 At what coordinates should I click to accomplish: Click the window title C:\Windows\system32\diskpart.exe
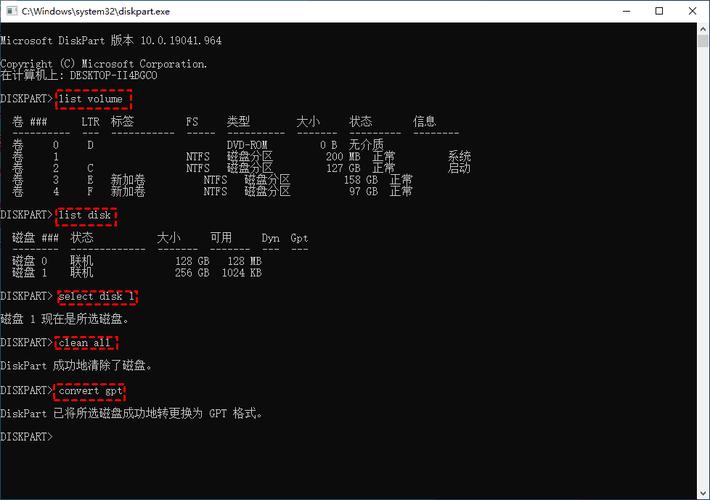coord(96,11)
